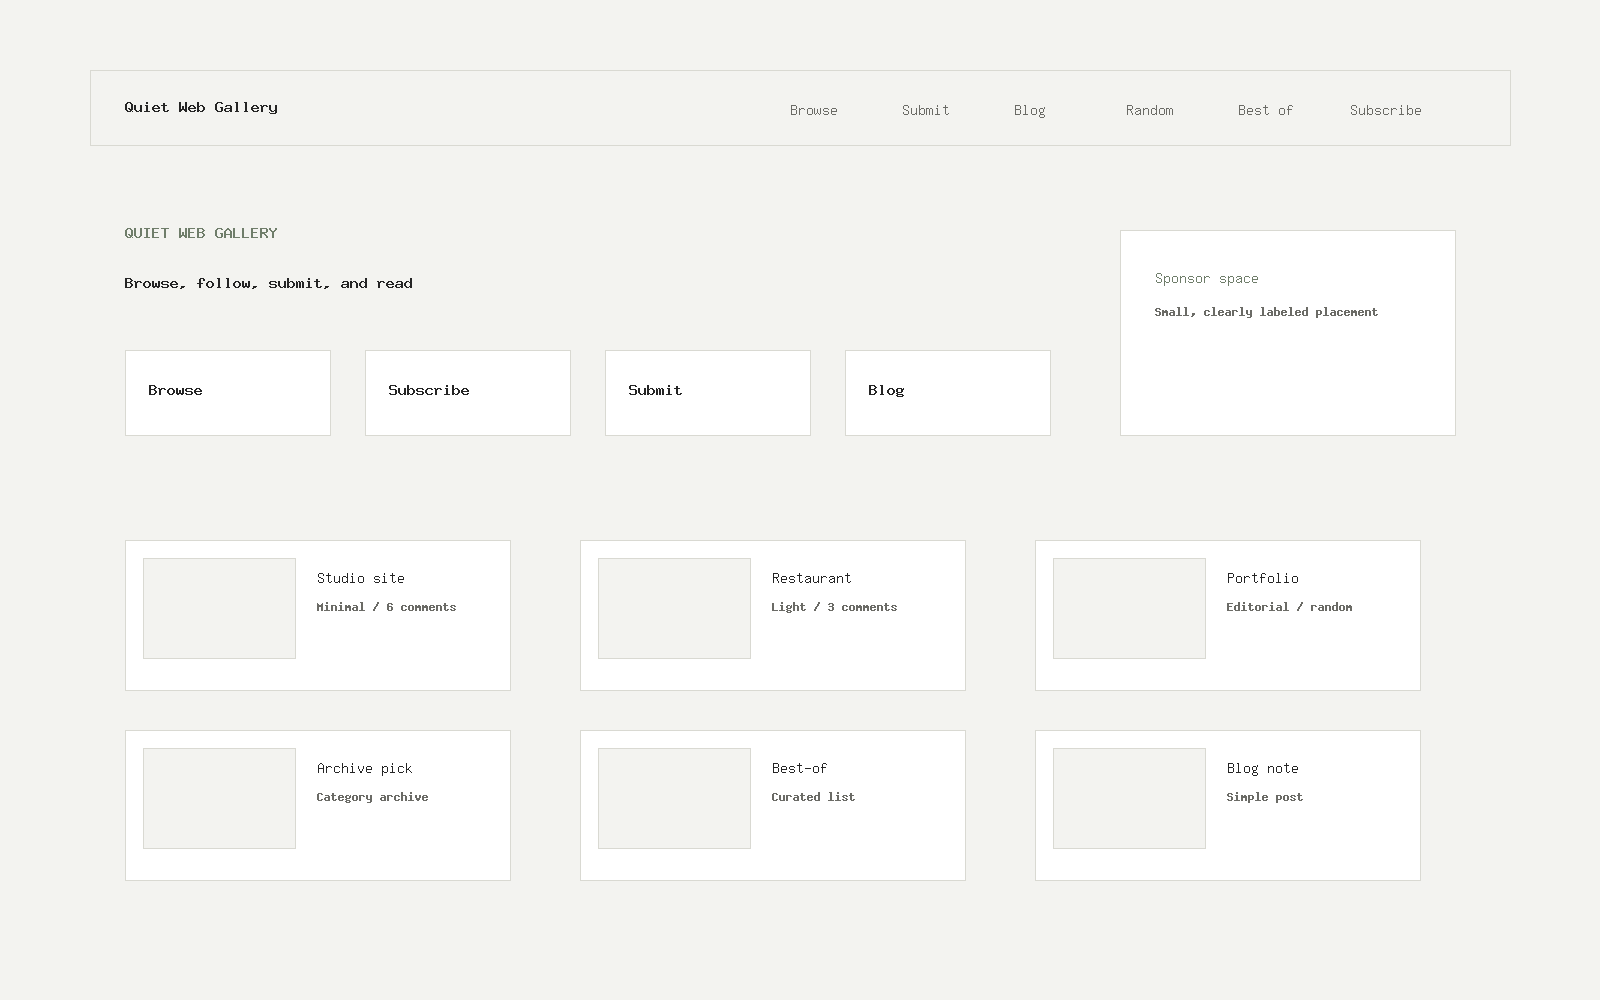Open the Archive pick thumbnail image
Screen dimensions: 1600x1000
219,798
